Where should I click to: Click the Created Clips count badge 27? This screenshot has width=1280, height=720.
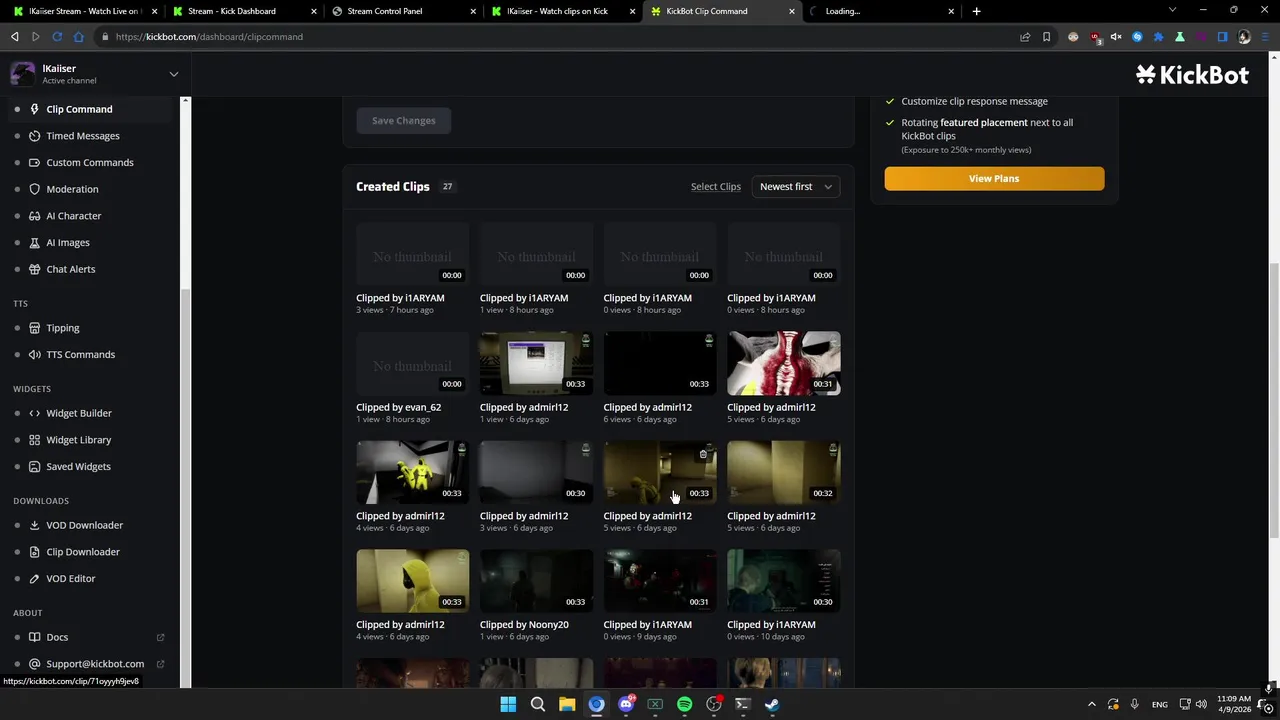[x=447, y=187]
